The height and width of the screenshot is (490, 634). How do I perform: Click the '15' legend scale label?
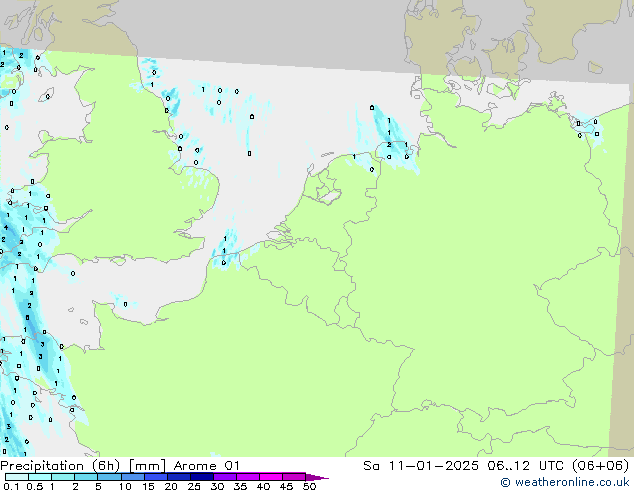click(x=148, y=486)
